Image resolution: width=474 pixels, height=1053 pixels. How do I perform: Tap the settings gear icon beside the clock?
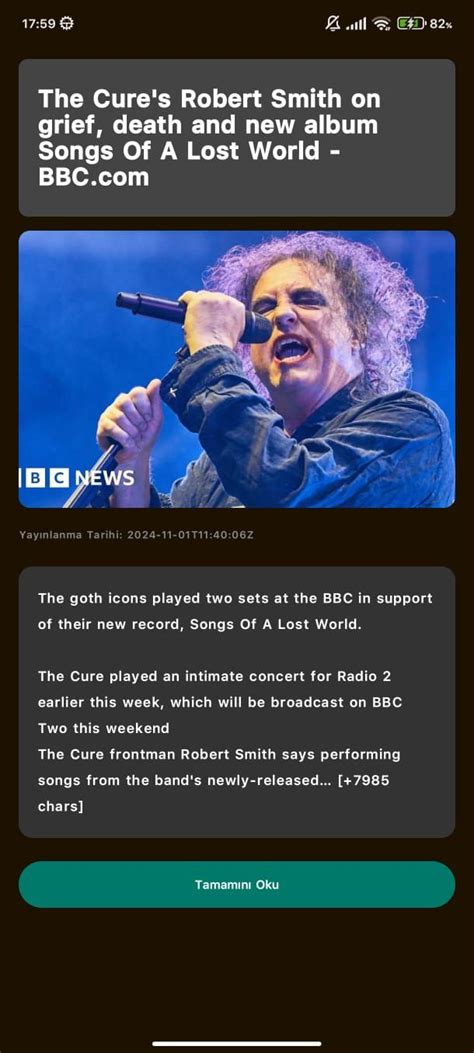pos(66,24)
